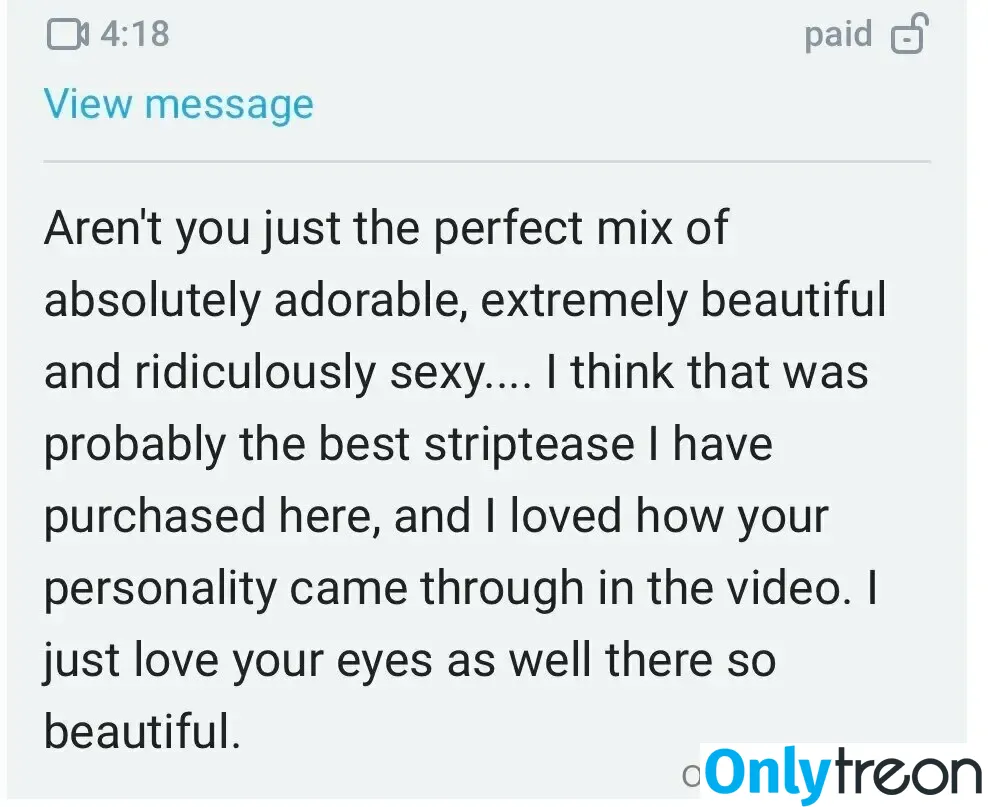Screen dimensions: 988x807
Task: Click the blue "Only" part of the logo
Action: tap(765, 774)
